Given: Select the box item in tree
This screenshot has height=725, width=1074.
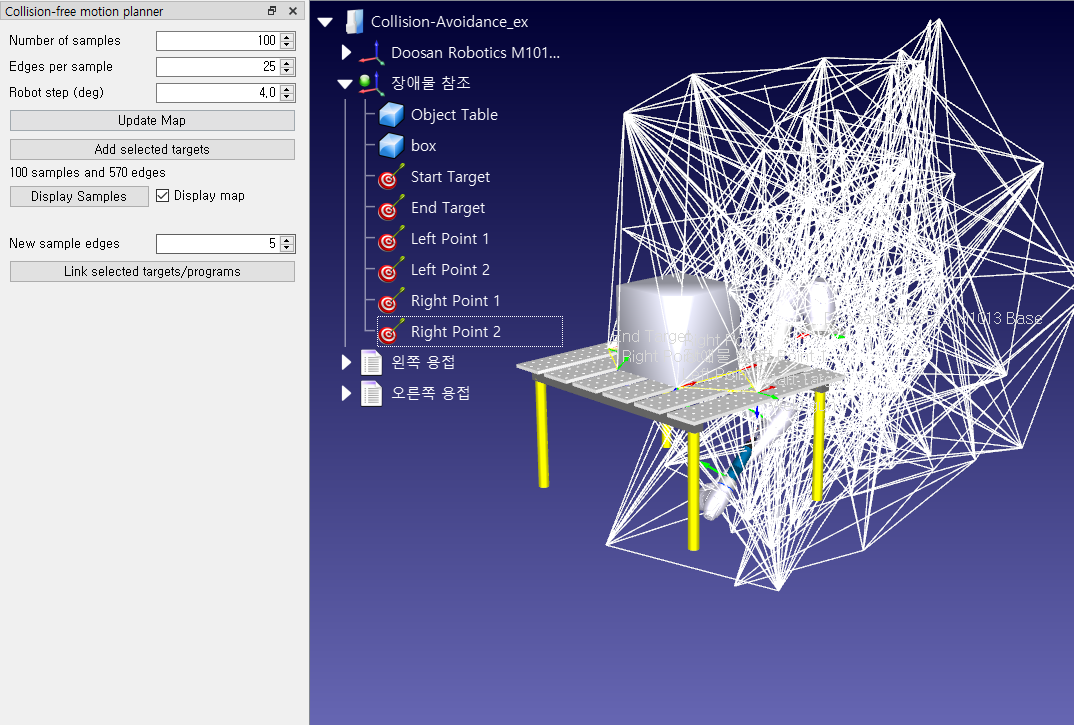Looking at the screenshot, I should (423, 146).
